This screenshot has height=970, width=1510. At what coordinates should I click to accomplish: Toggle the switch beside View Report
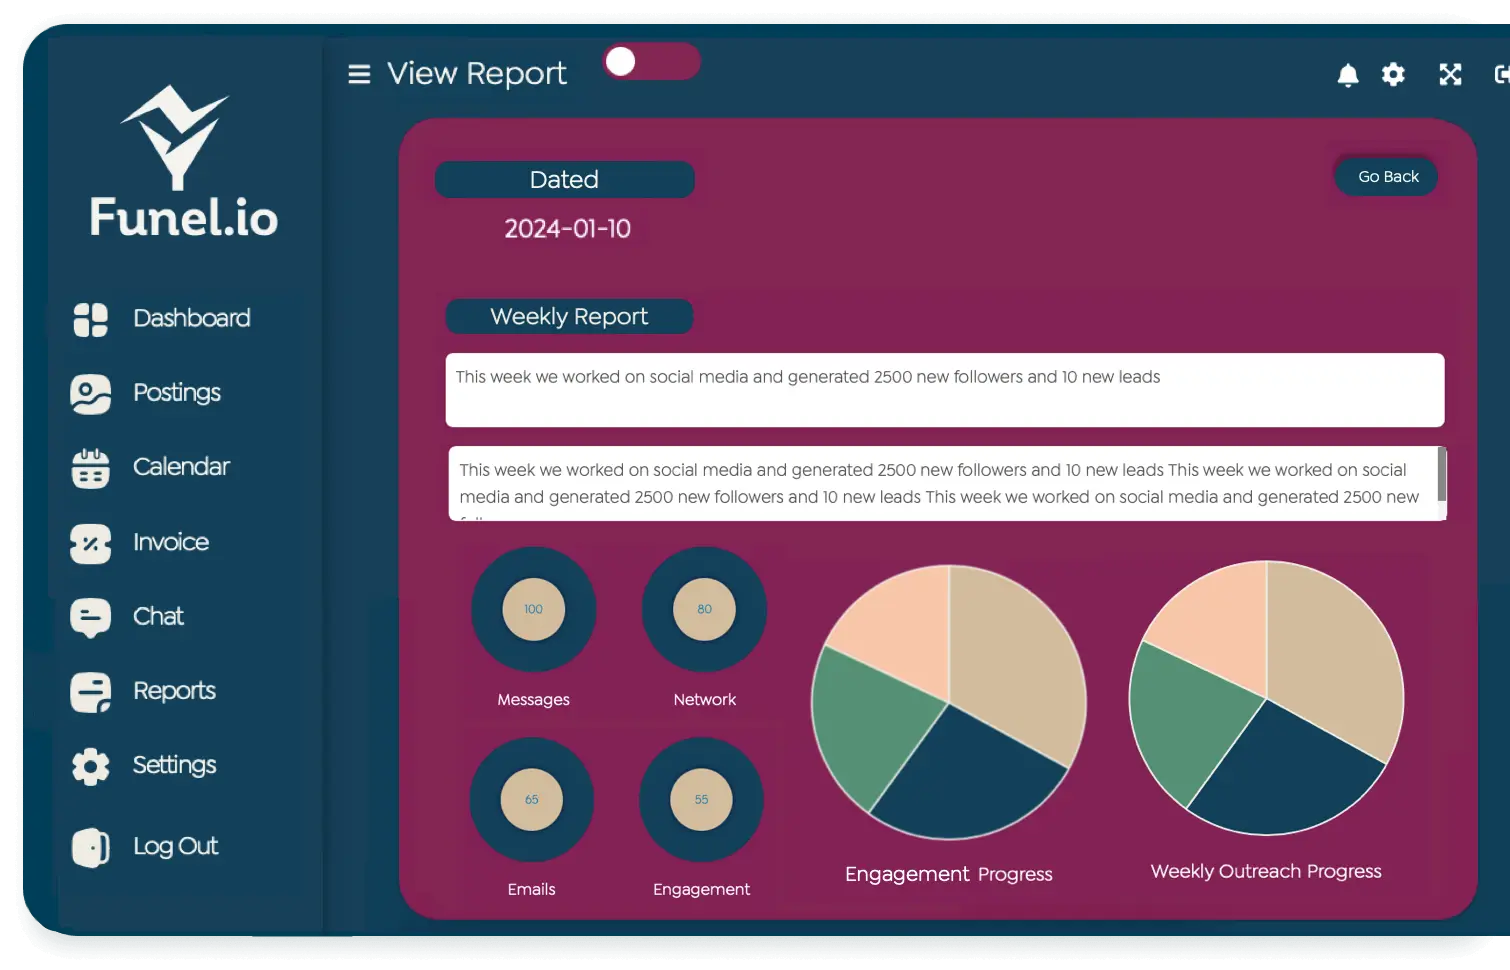pos(651,62)
